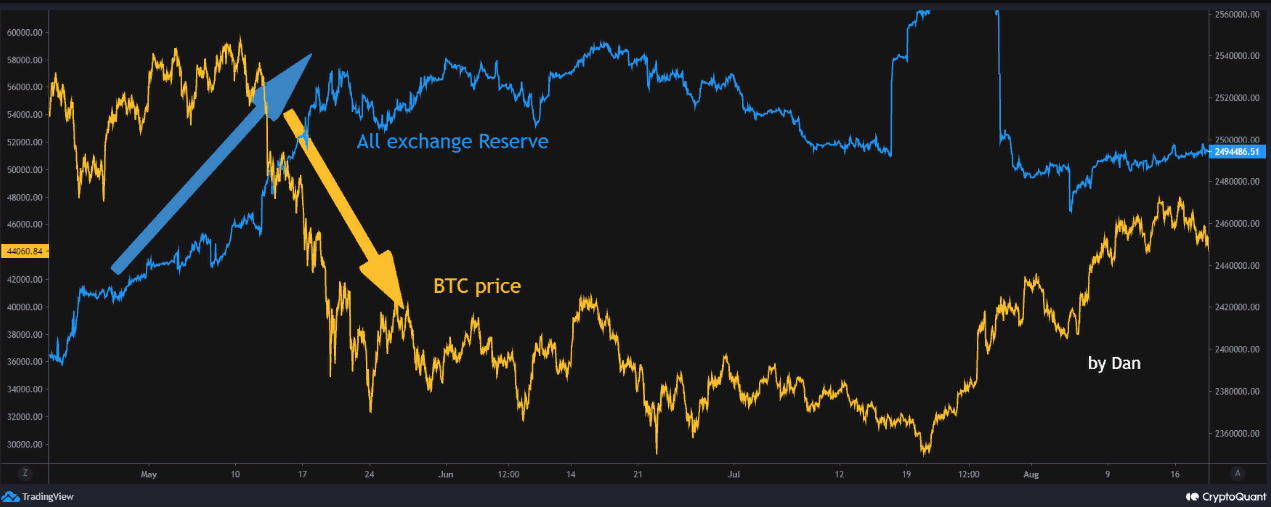Click the 42000.00 left axis label
1271x507 pixels.
tap(24, 279)
